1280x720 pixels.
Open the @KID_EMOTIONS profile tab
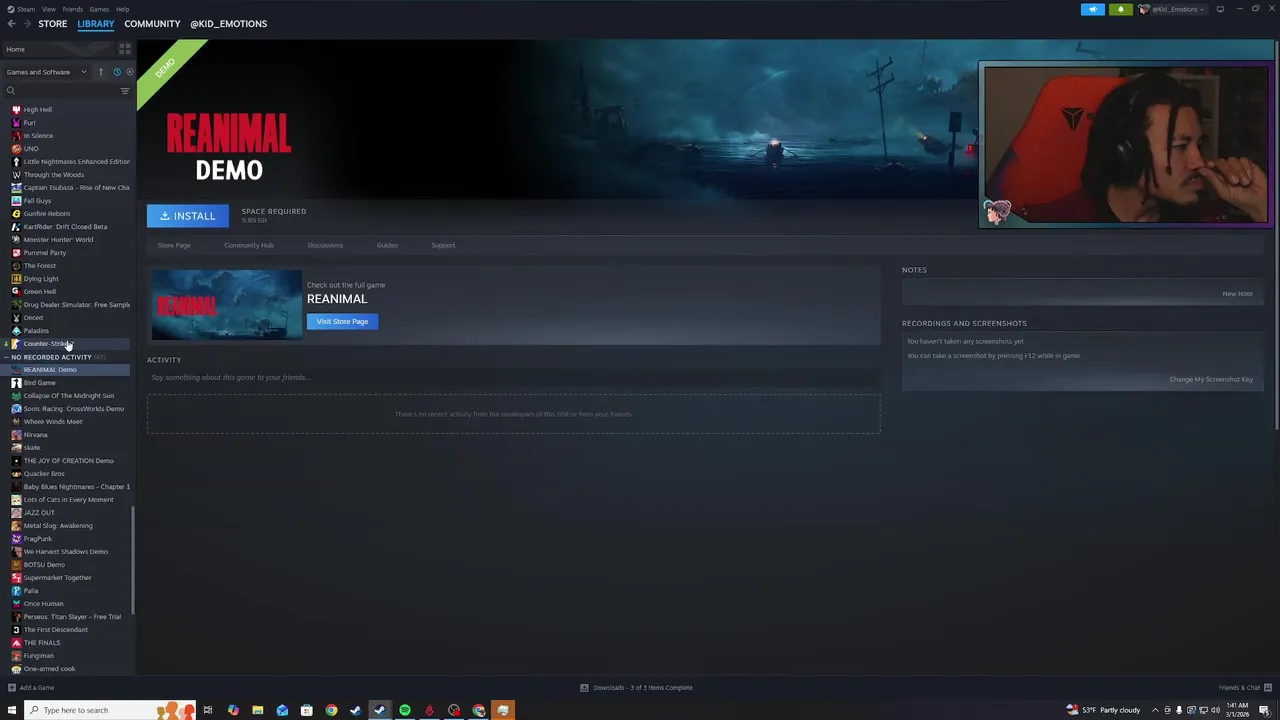(228, 24)
